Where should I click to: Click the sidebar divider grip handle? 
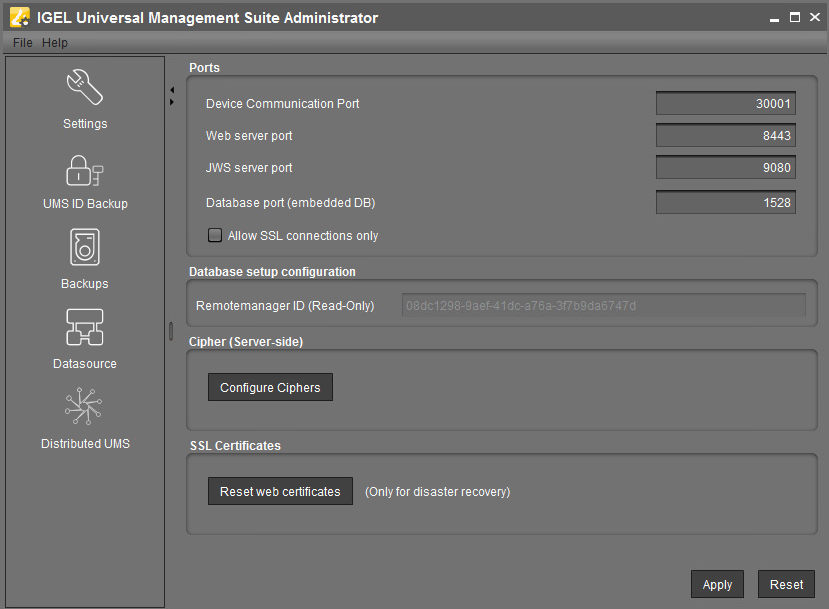170,330
